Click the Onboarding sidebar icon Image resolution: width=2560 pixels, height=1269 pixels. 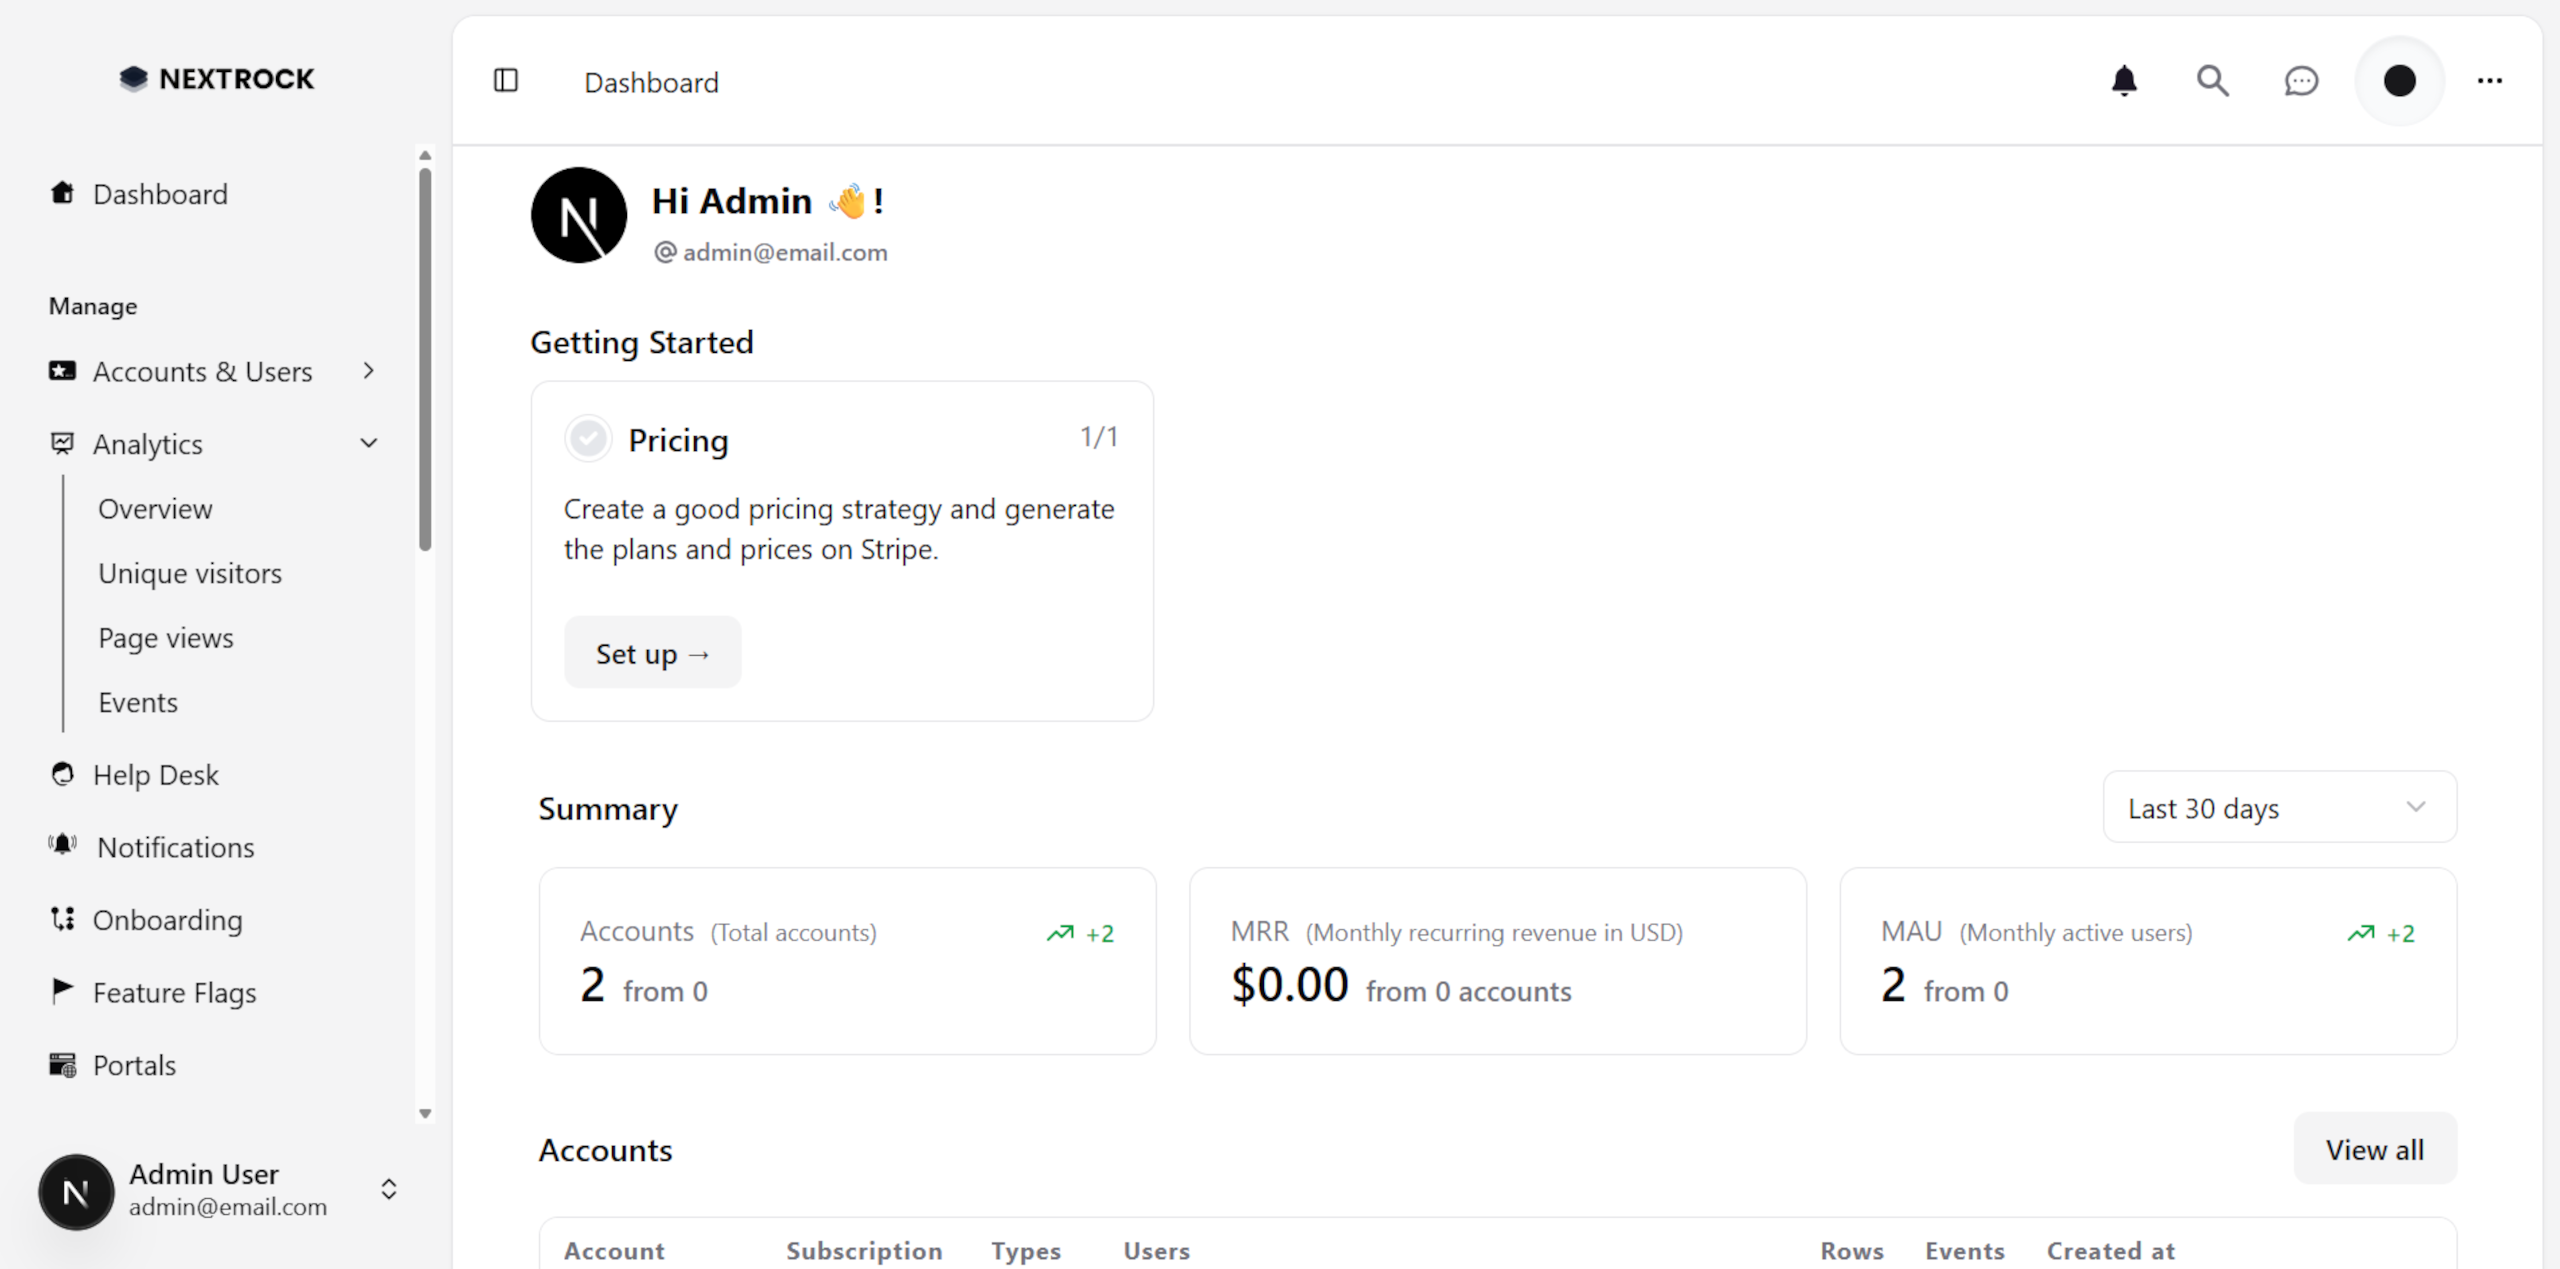[x=62, y=919]
